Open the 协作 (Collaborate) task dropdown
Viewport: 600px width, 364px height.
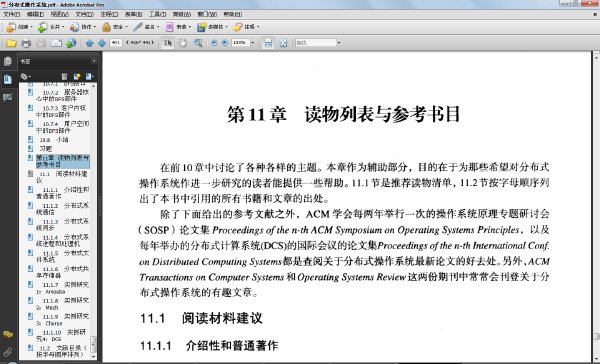83,27
